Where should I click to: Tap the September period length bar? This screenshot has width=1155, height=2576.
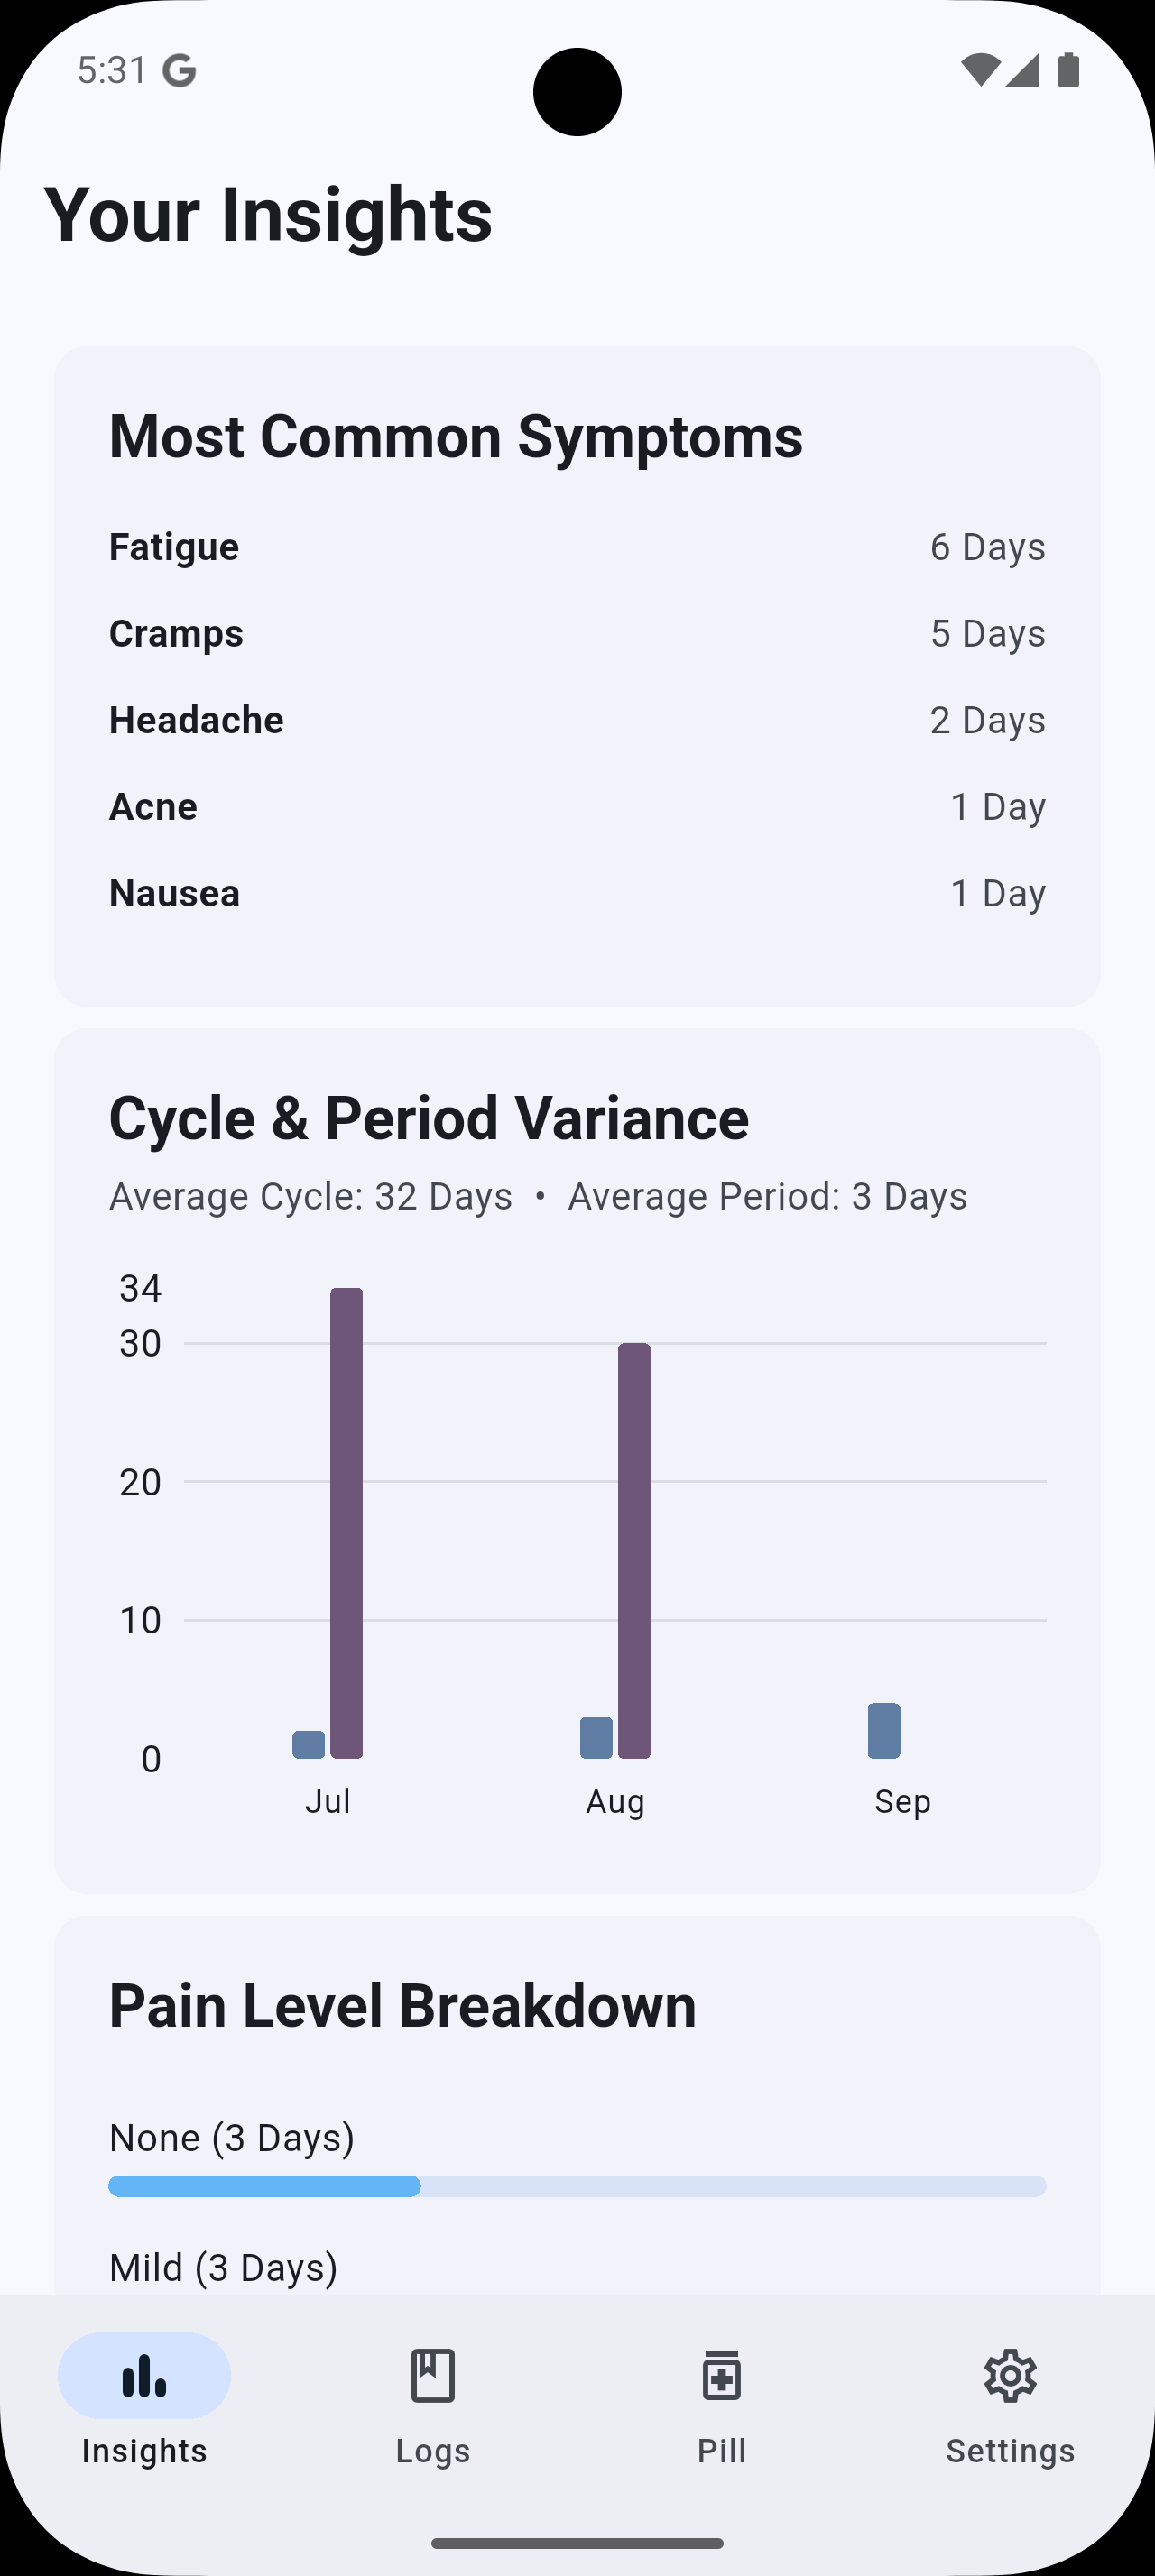[x=884, y=1730]
